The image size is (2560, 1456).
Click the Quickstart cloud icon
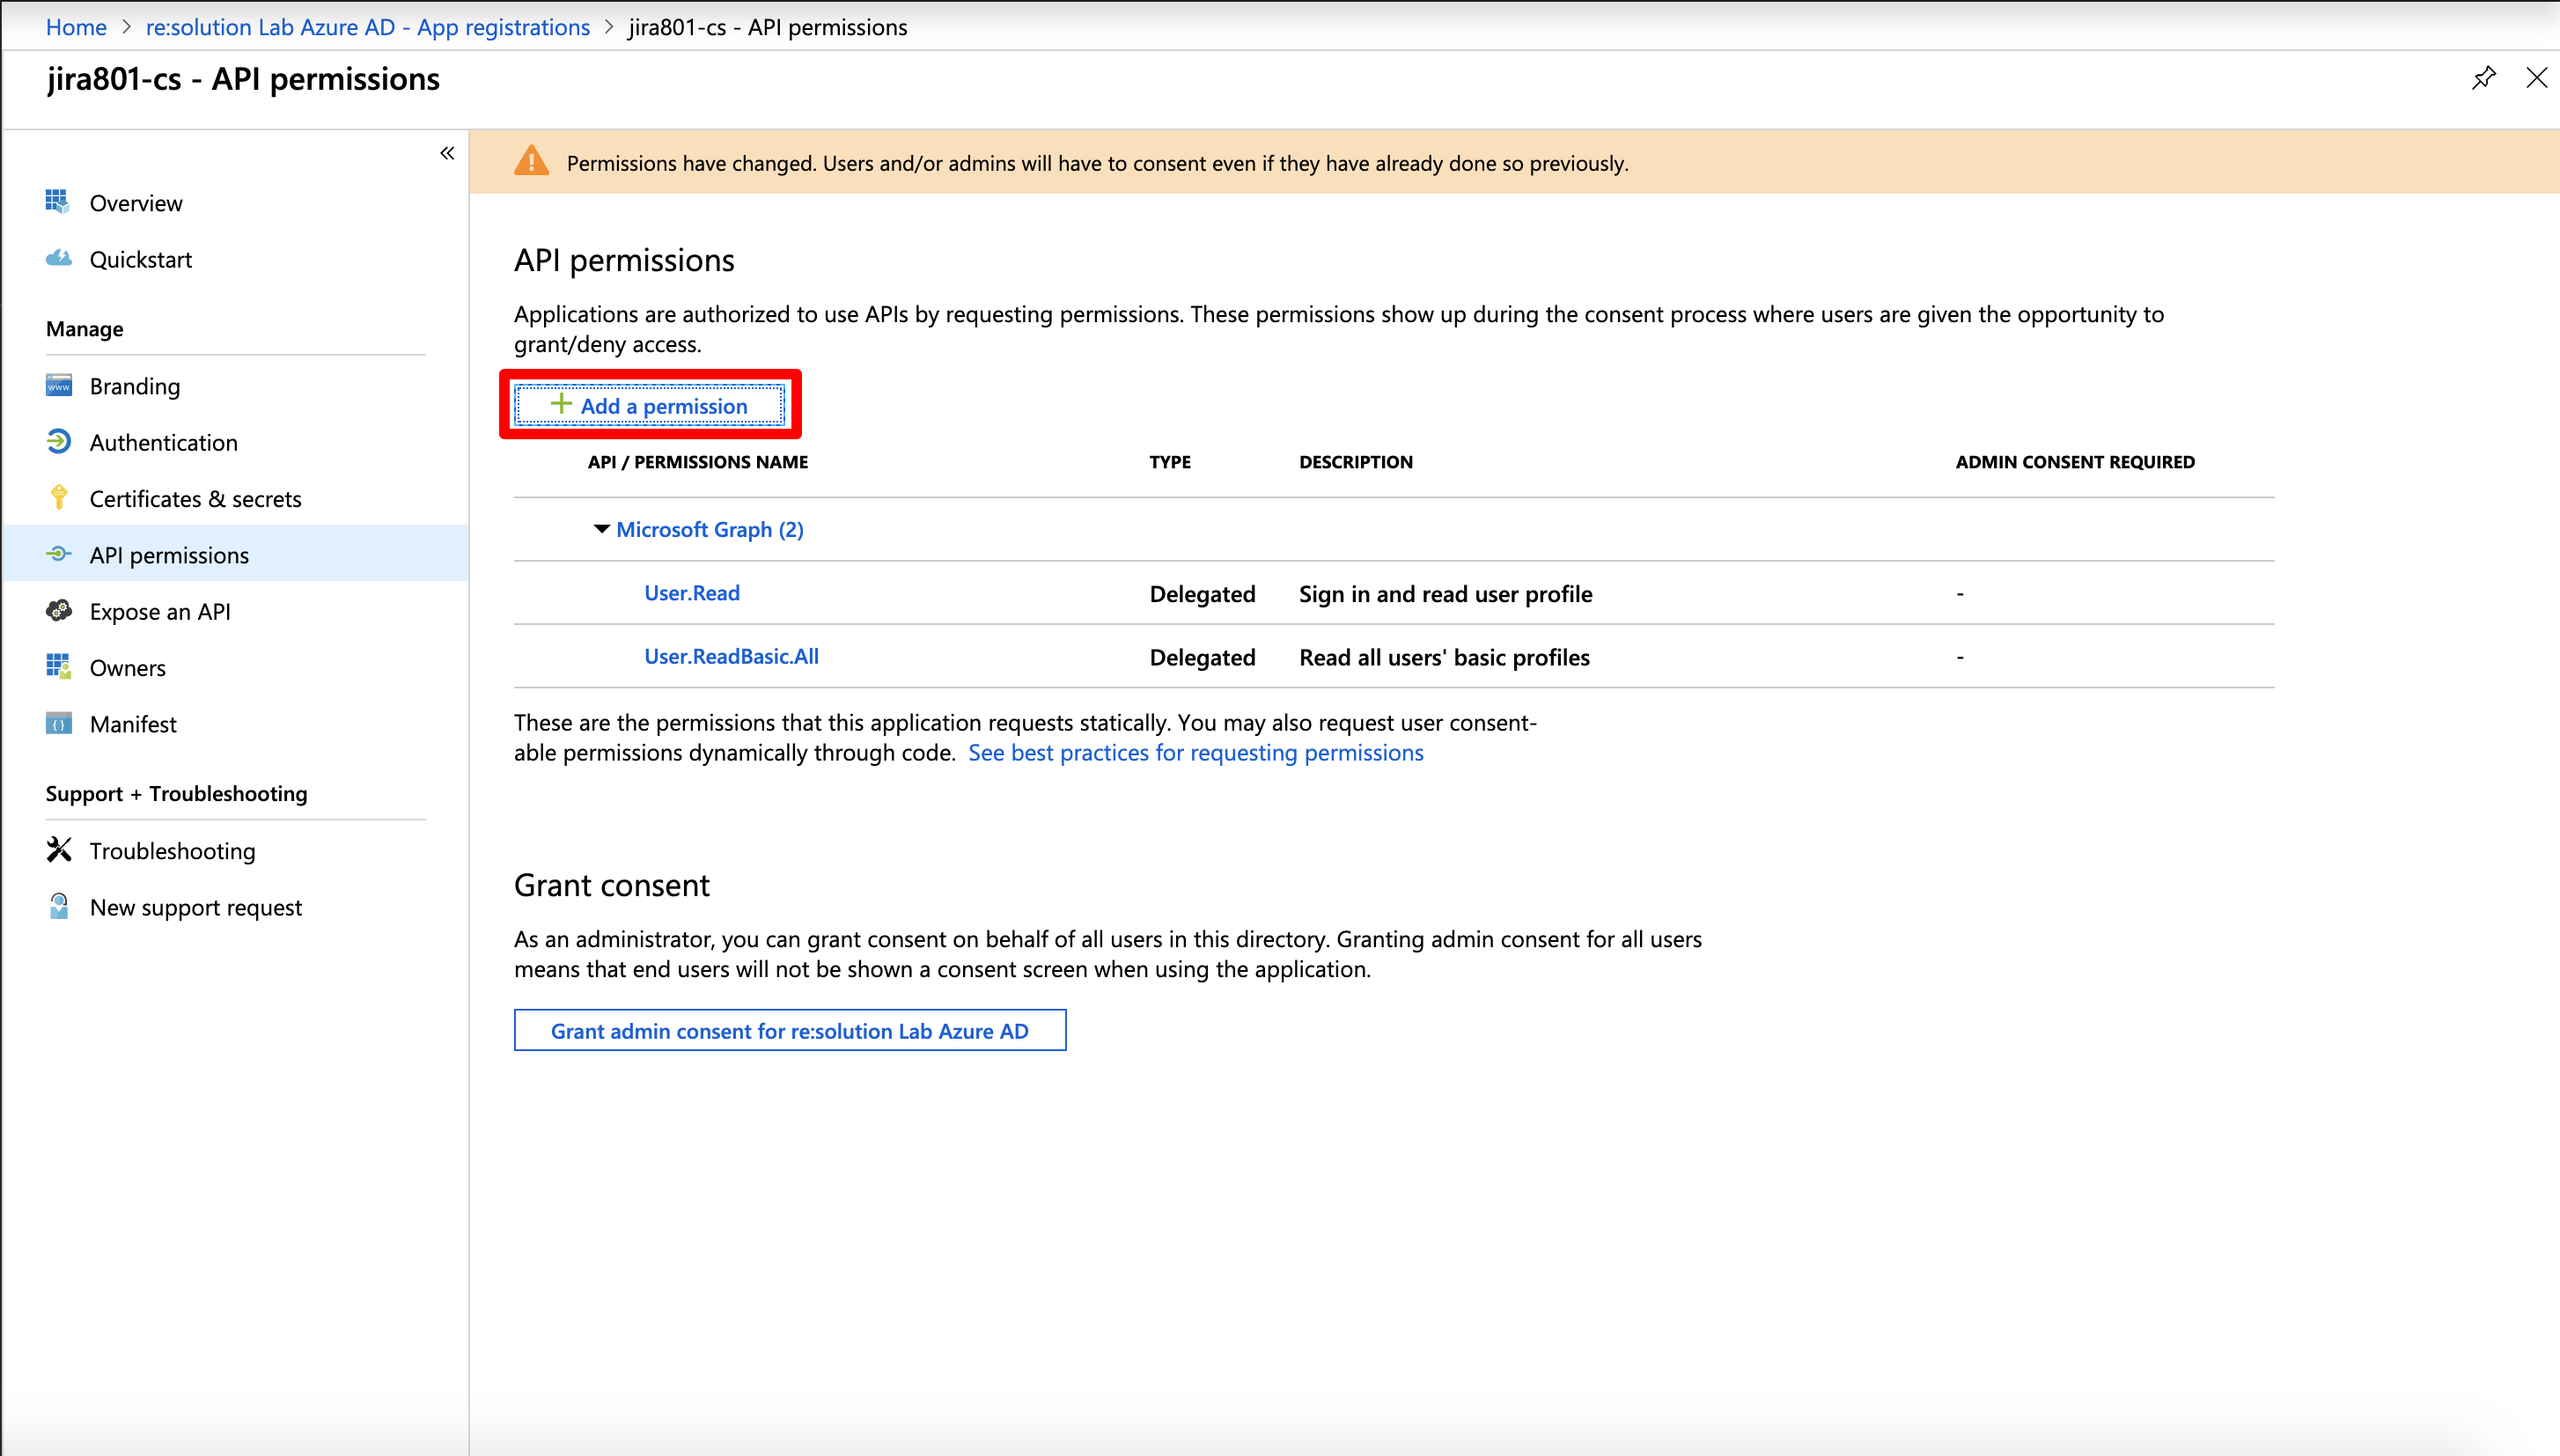tap(58, 258)
